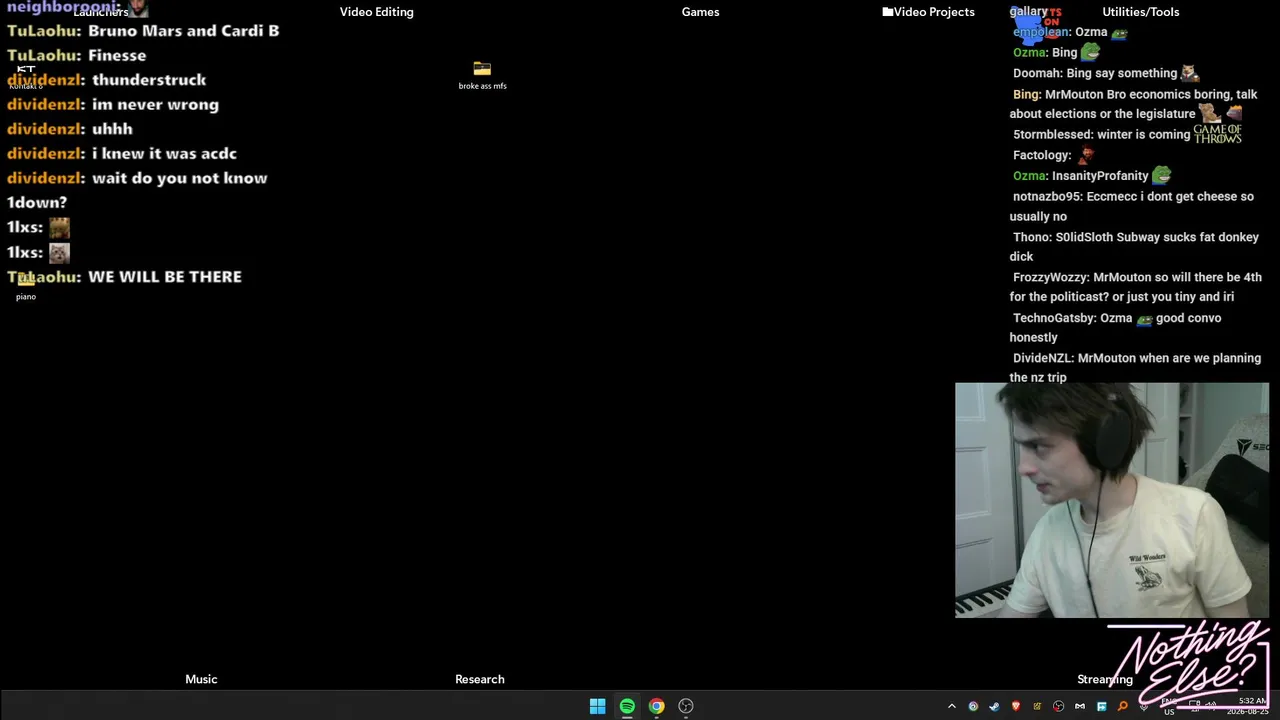Click TechnoGatsby's 'good convo honestly' message
Image resolution: width=1280 pixels, height=720 pixels.
coord(1116,327)
